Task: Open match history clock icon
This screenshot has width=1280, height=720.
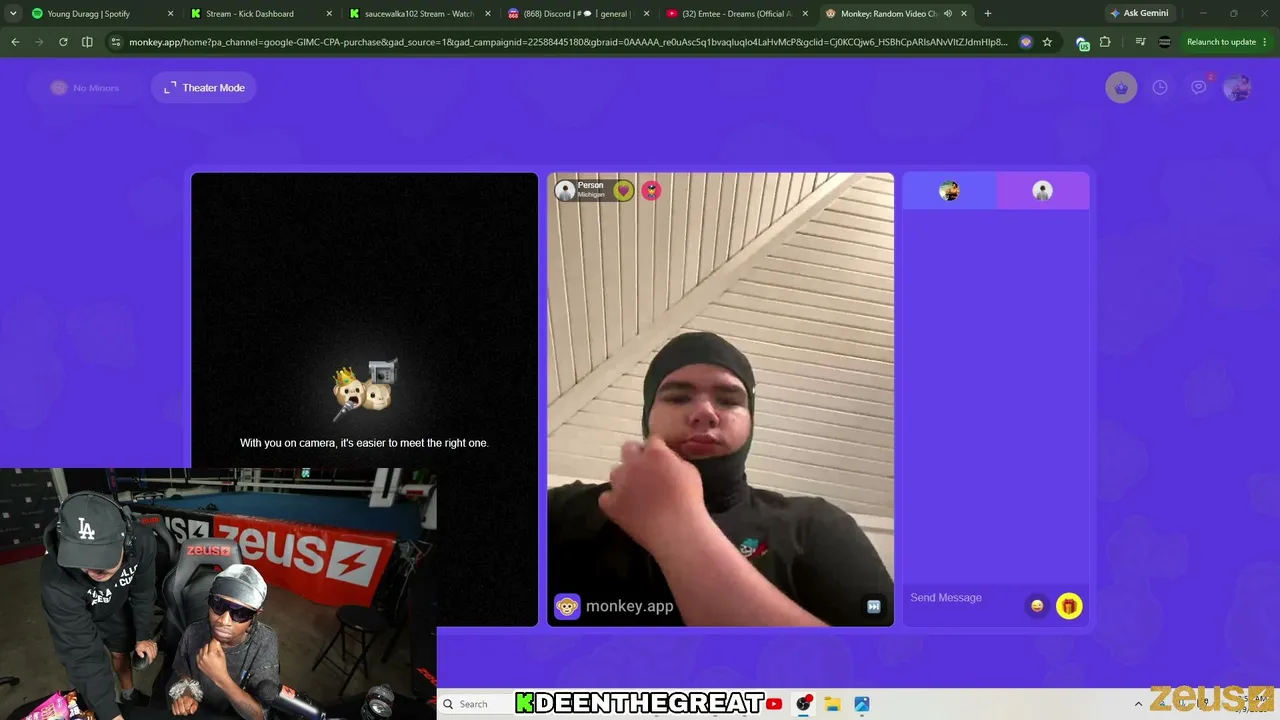Action: (x=1160, y=88)
